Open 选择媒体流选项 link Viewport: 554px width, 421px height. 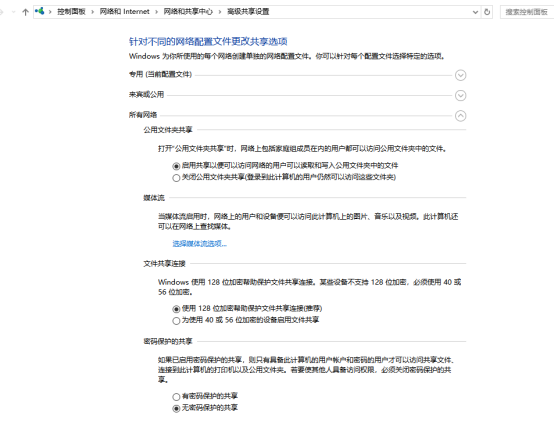(200, 243)
